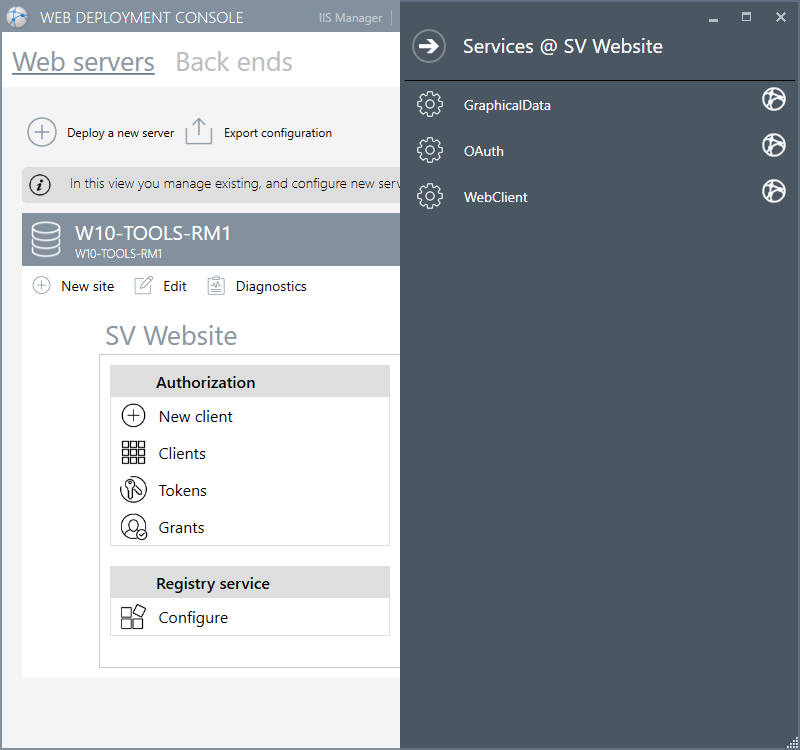Viewport: 800px width, 750px height.
Task: Edit the W10-TOOLS-RM1 server
Action: point(162,286)
